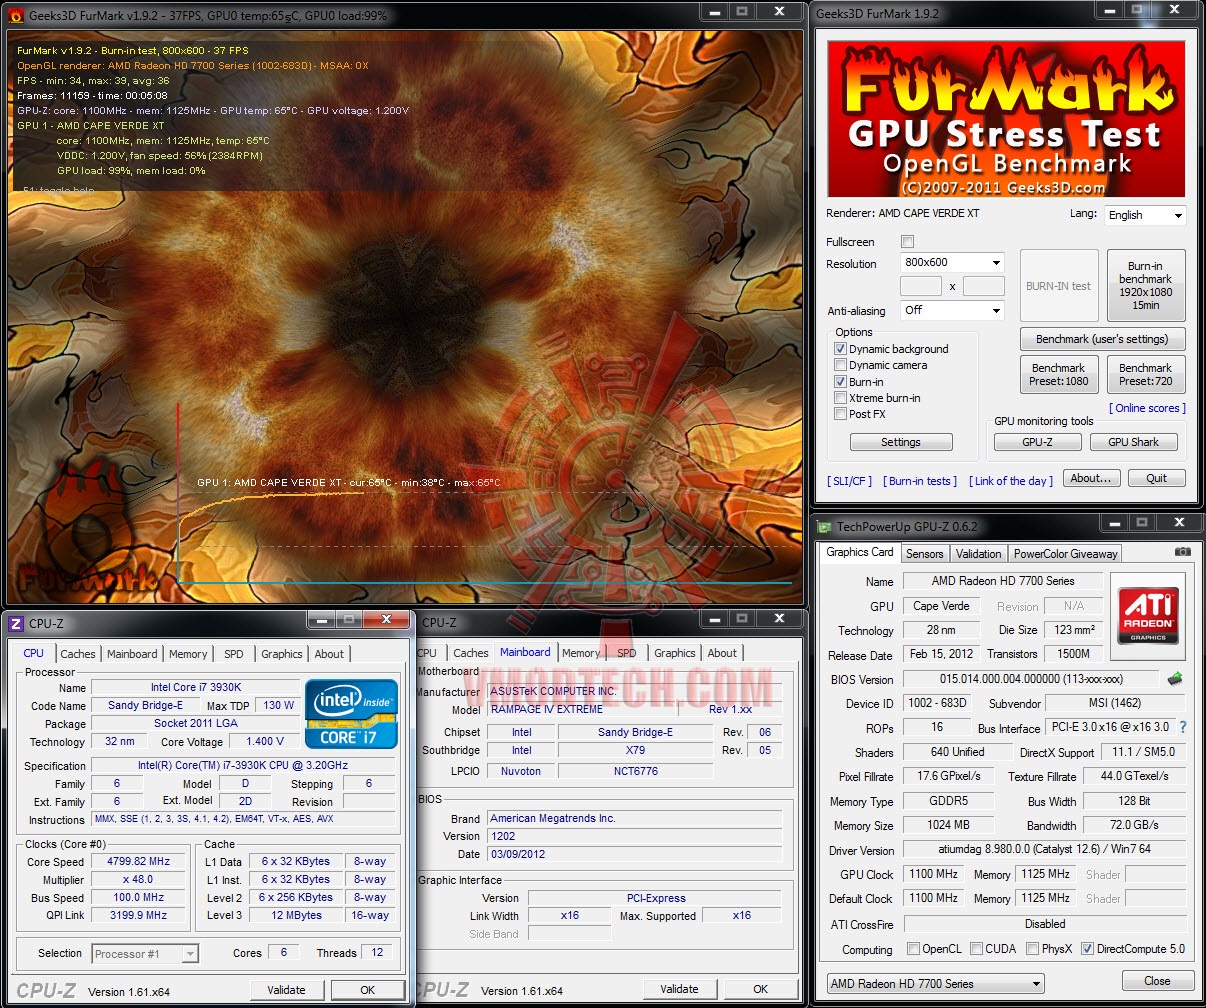
Task: Open the SLI/CF link
Action: tap(850, 481)
